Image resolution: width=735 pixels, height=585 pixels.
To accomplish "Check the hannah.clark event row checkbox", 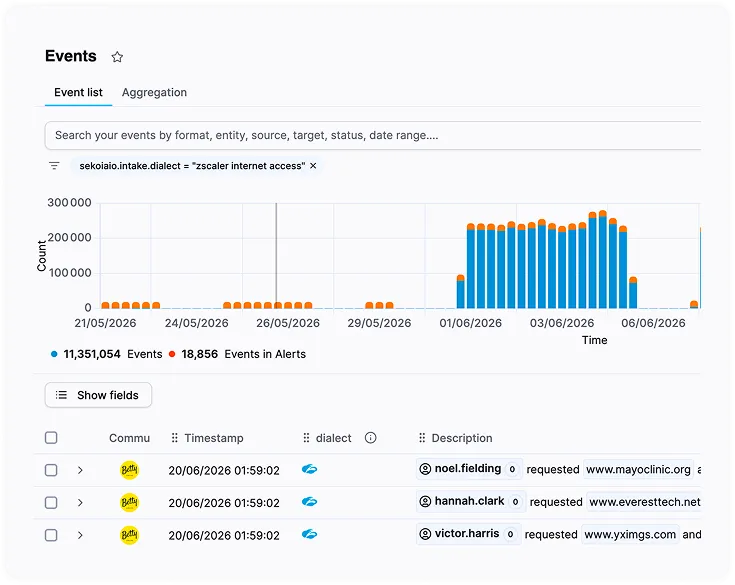I will pyautogui.click(x=51, y=502).
